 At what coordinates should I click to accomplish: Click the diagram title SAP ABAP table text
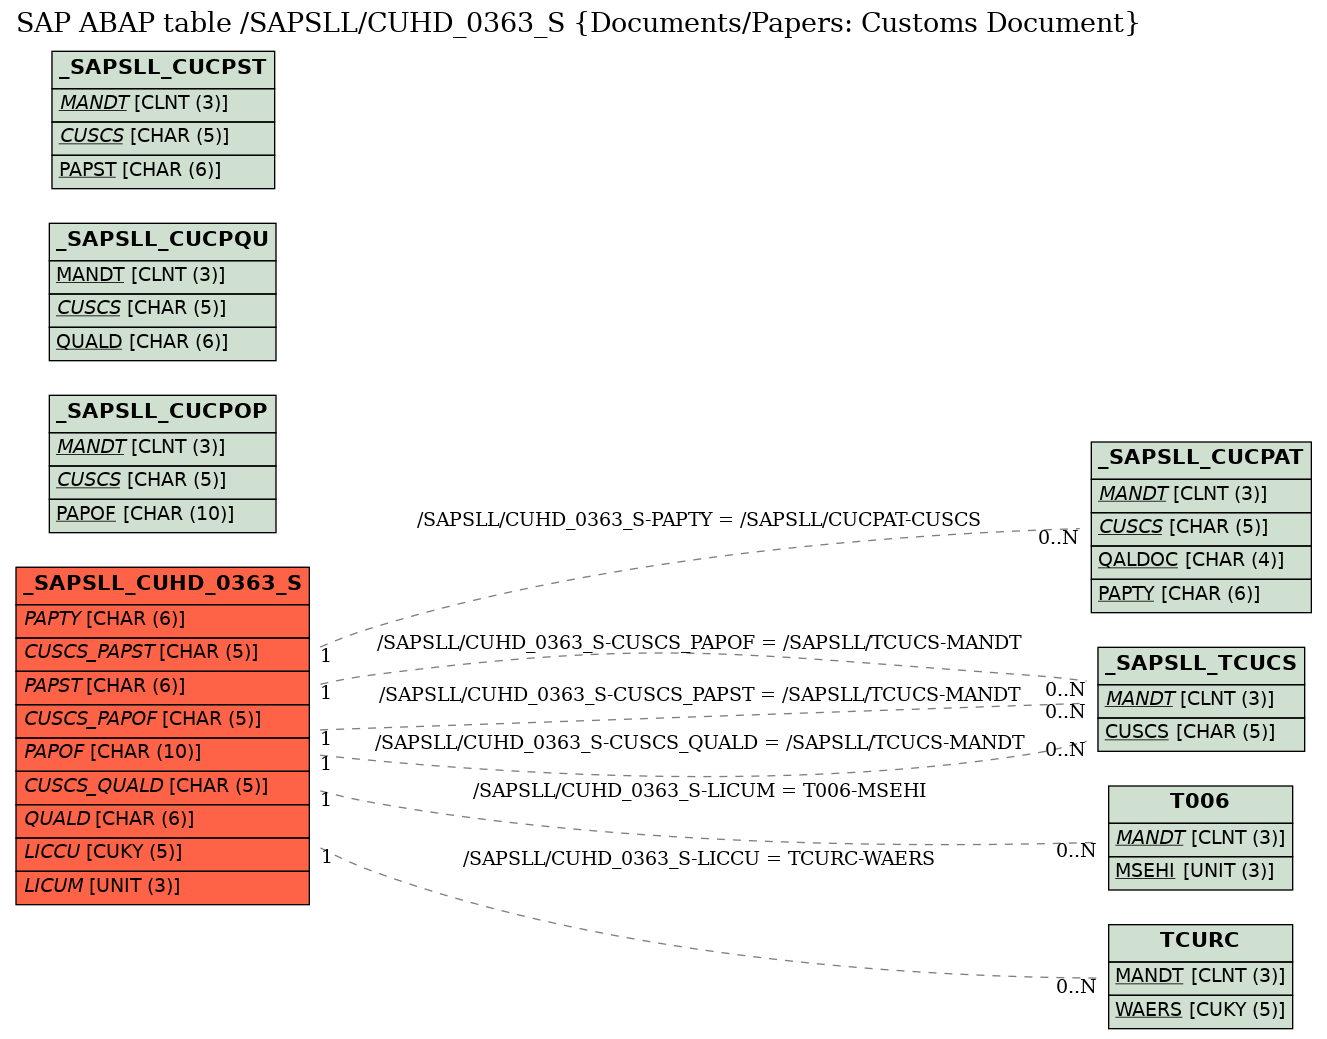click(577, 23)
